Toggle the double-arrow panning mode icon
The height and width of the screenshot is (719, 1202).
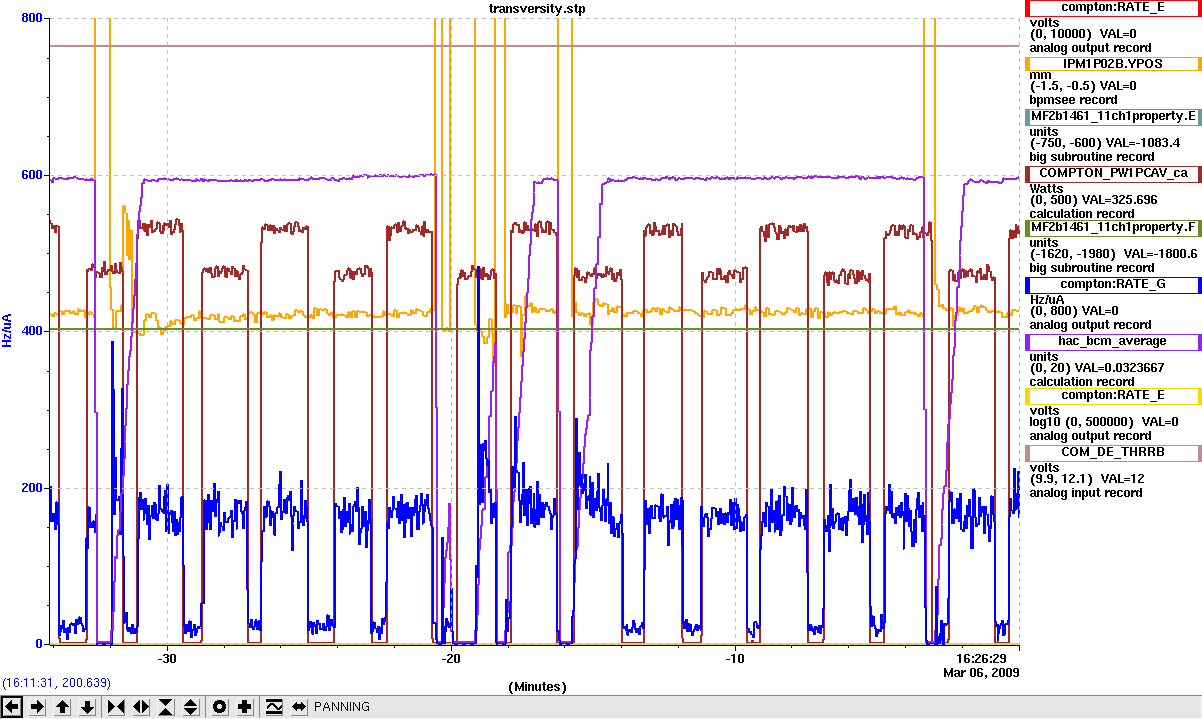[298, 707]
